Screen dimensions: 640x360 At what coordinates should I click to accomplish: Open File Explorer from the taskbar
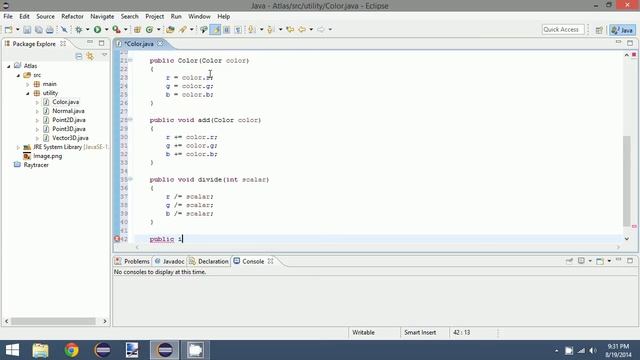coord(40,350)
